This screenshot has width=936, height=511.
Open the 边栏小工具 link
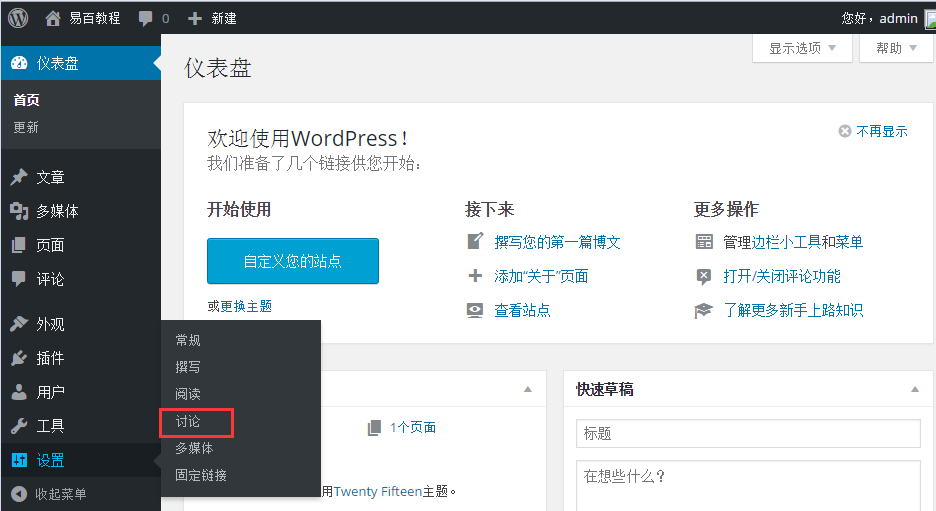coord(786,242)
